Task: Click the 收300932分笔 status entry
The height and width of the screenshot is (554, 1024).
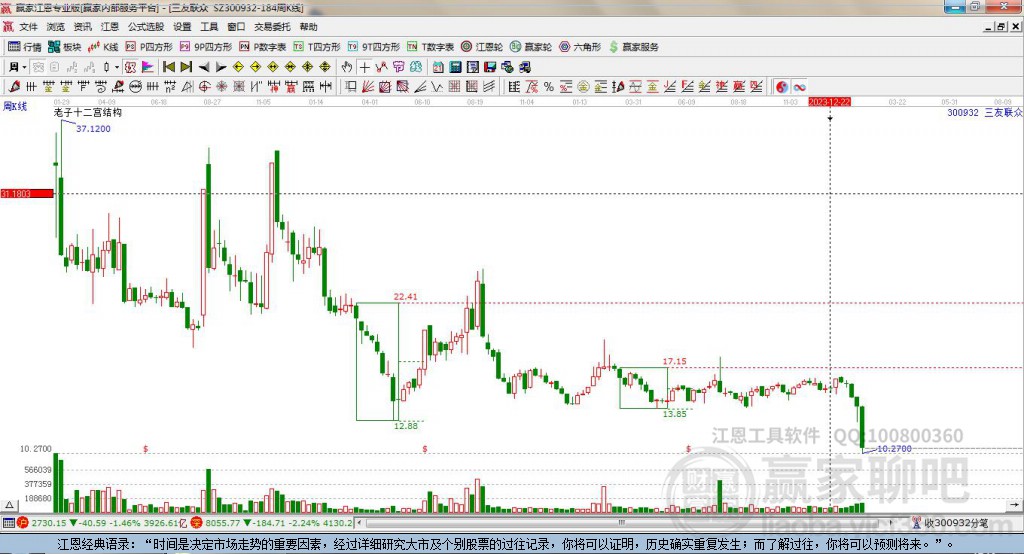Action: [x=950, y=523]
